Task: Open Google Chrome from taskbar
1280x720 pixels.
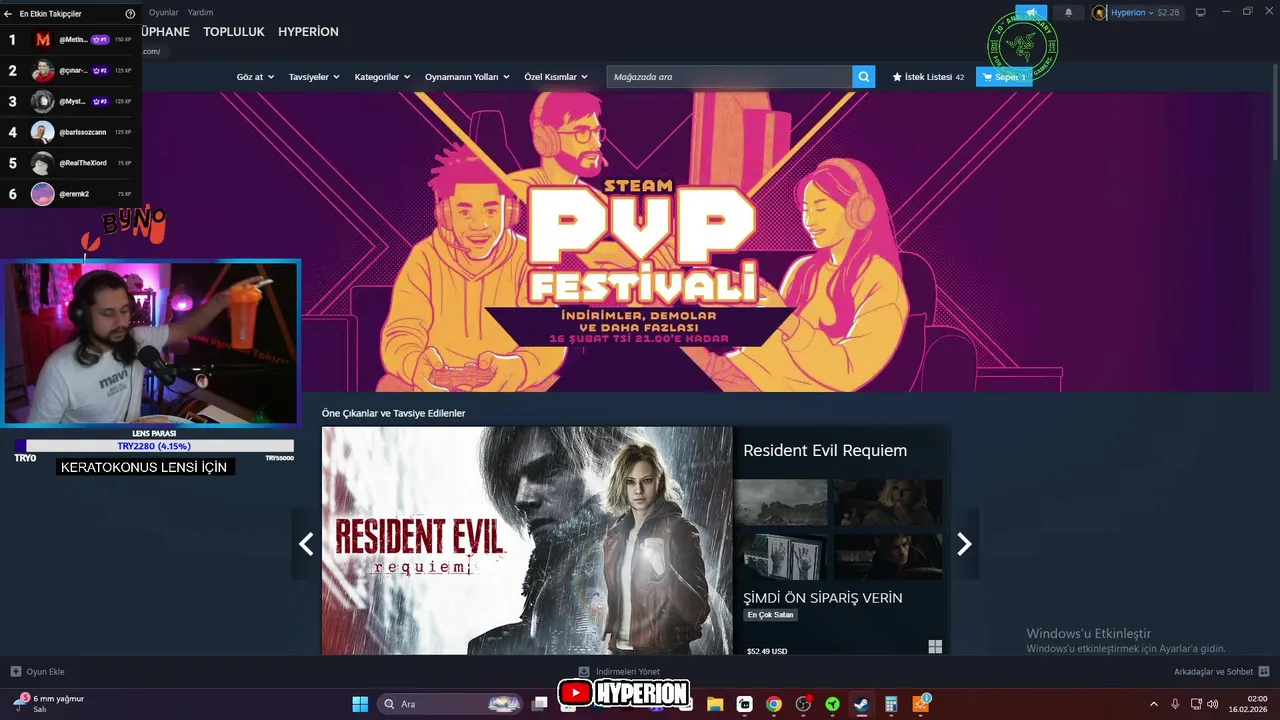Action: pos(773,704)
